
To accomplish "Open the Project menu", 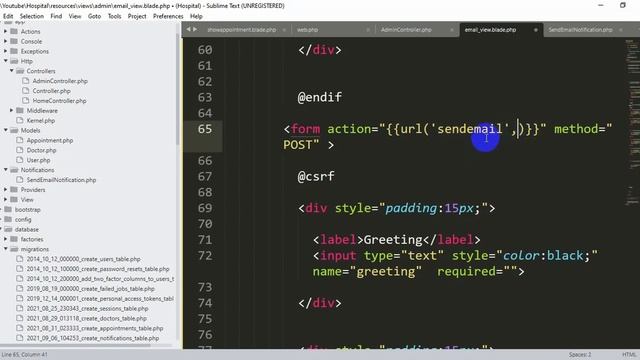I will click(x=137, y=16).
